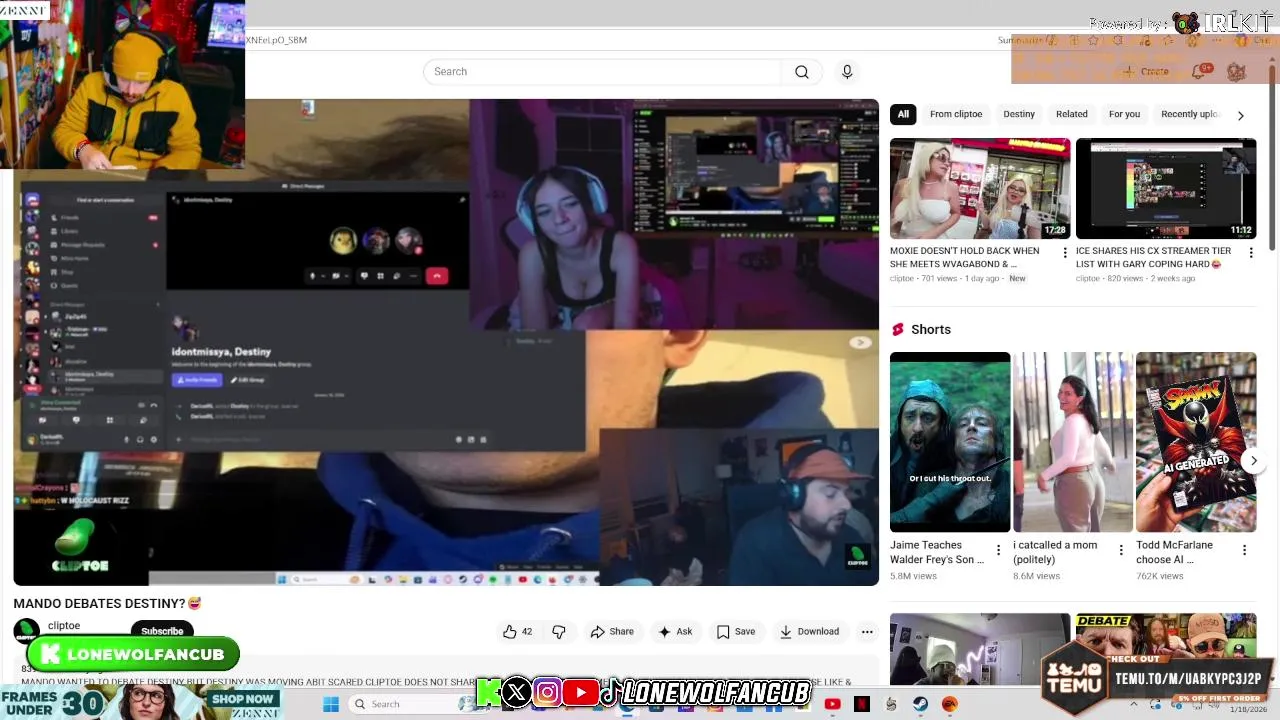Select the Destiny filter chip
1280x720 pixels.
click(x=1019, y=114)
